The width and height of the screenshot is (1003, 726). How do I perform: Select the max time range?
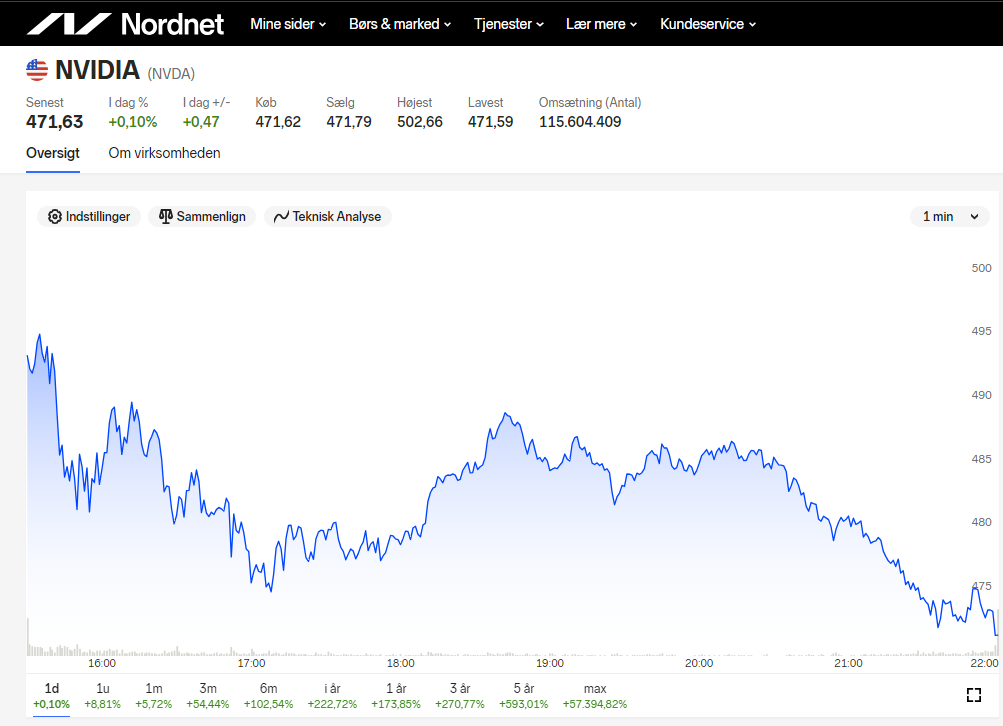click(x=595, y=696)
